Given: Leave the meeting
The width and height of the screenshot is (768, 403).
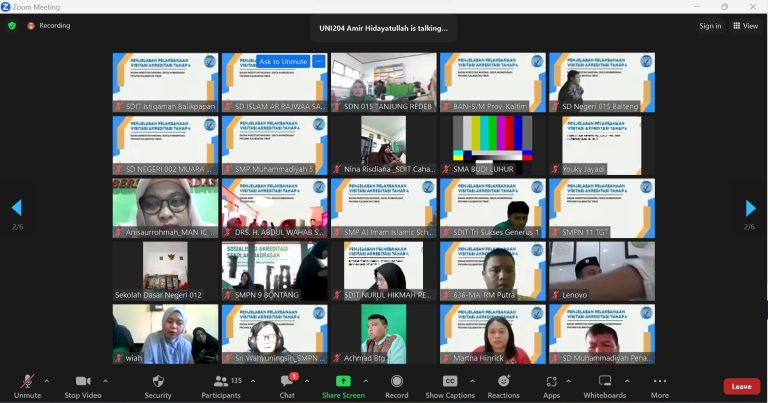Looking at the screenshot, I should click(x=741, y=386).
